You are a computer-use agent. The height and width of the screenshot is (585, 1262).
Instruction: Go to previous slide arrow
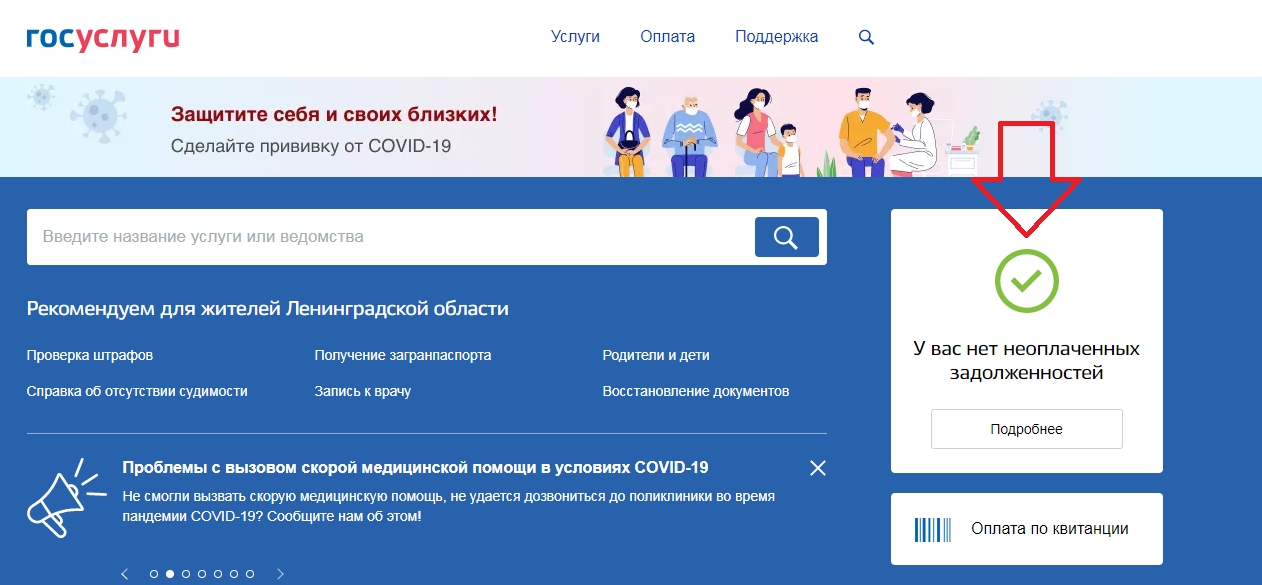[x=125, y=574]
